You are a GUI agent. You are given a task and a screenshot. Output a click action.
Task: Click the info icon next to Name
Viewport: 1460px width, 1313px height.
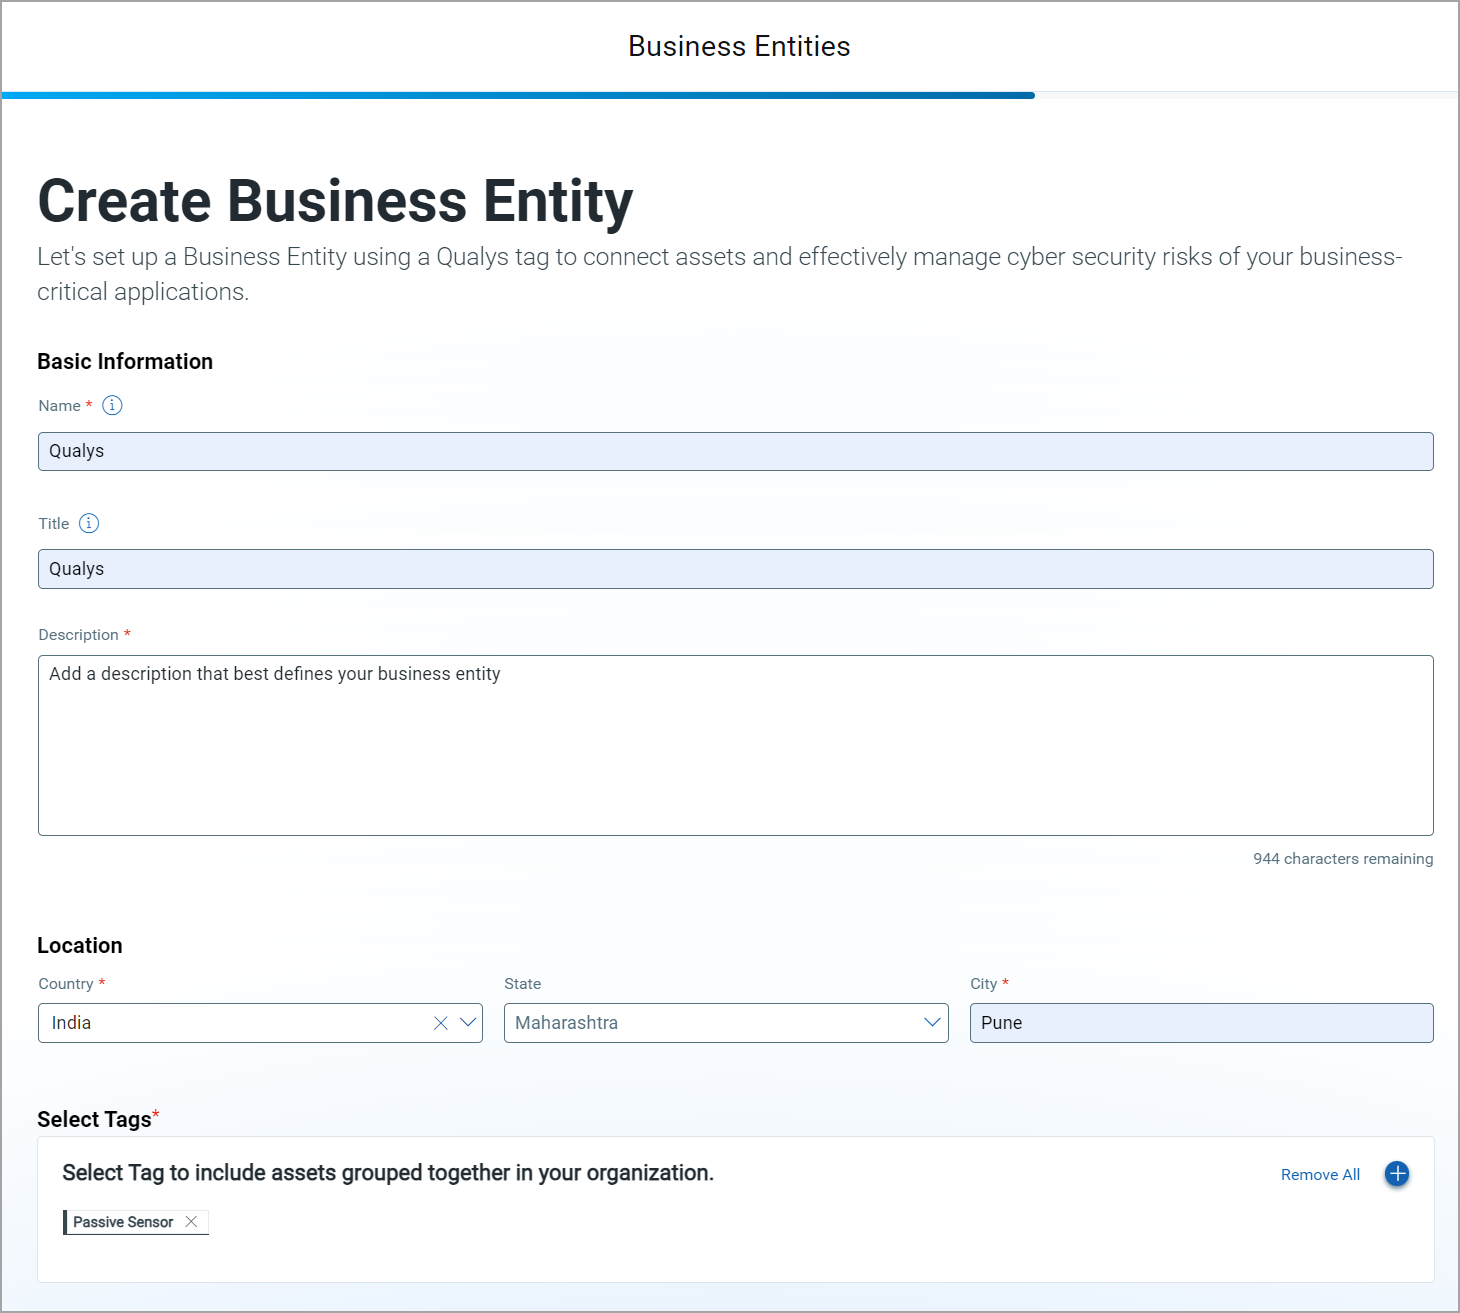[112, 405]
